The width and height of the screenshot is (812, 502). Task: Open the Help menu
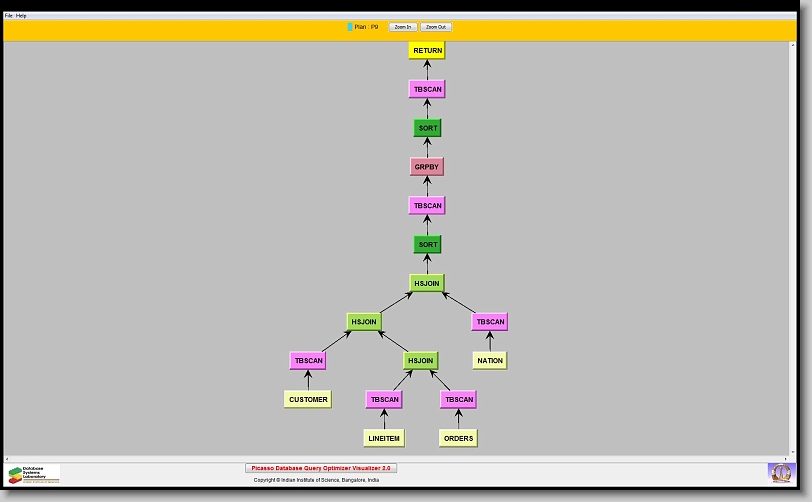click(x=22, y=16)
